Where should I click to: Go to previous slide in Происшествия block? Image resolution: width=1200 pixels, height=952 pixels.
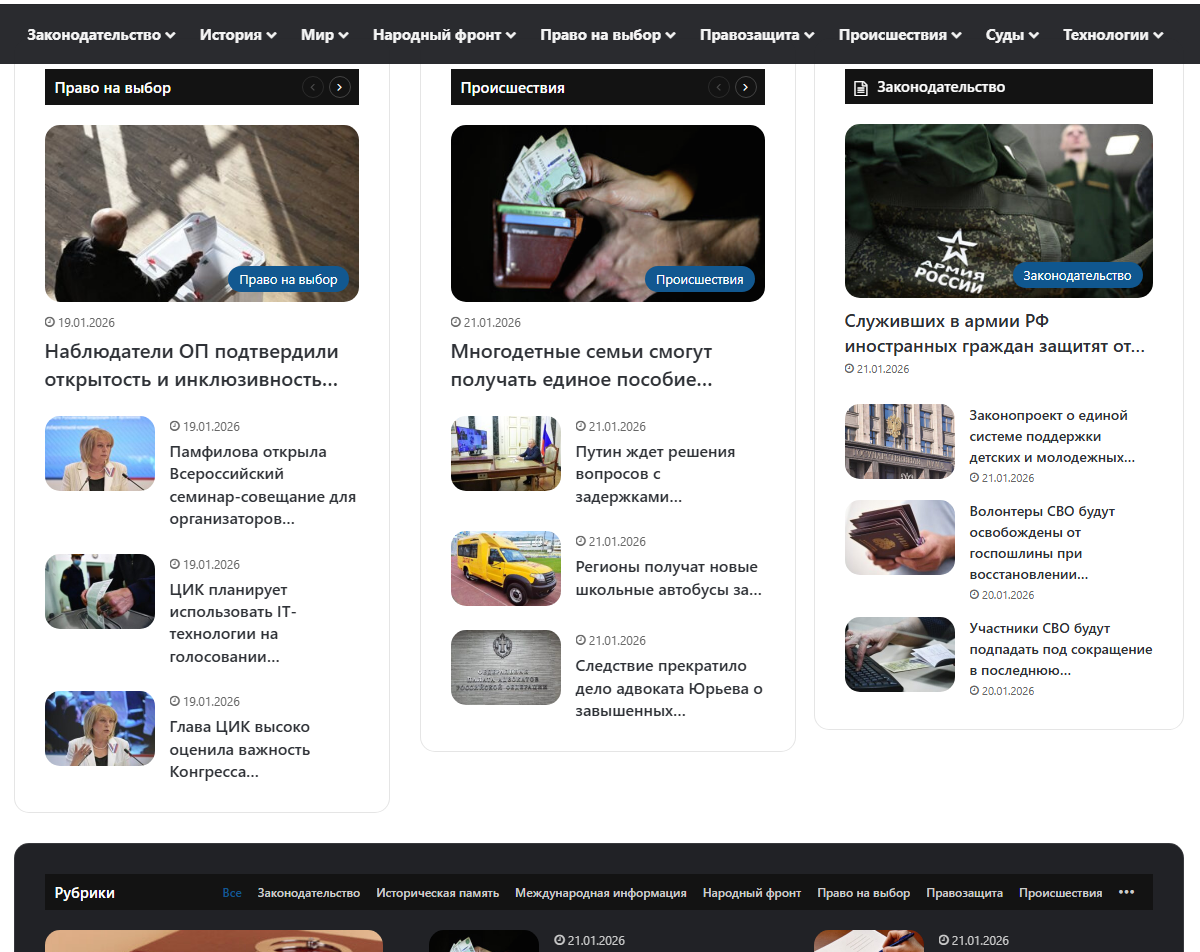(x=719, y=88)
